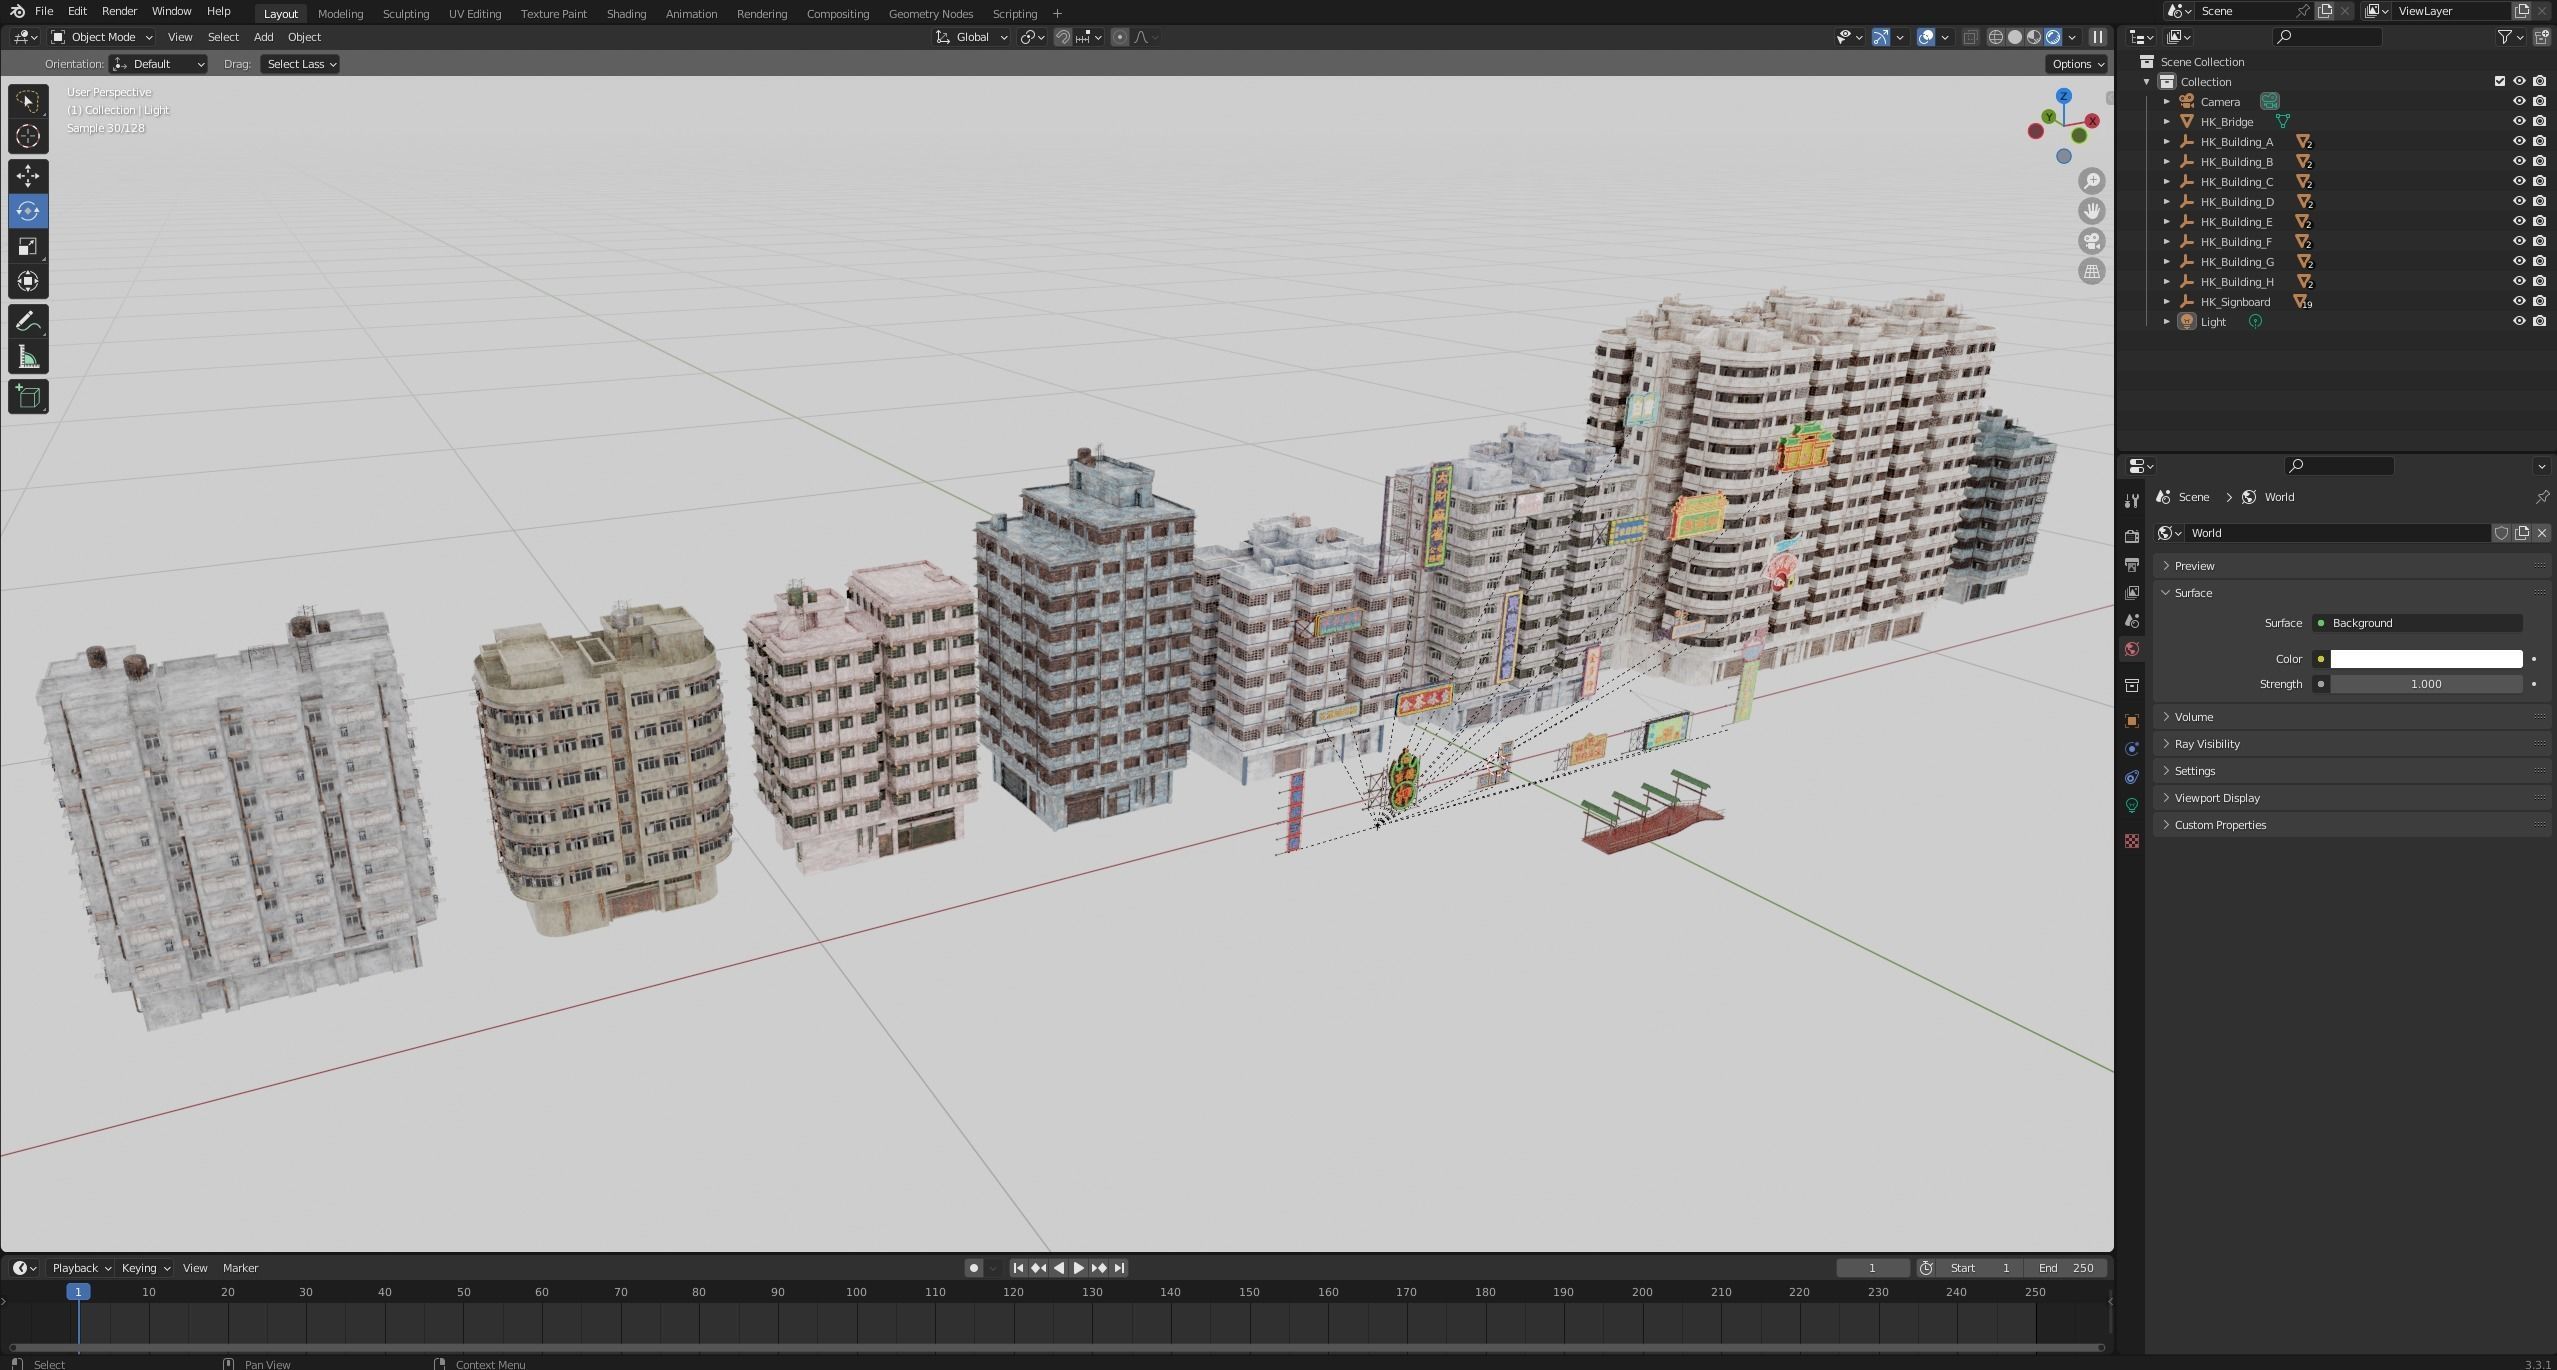Open the View Layer properties tab

(2131, 593)
